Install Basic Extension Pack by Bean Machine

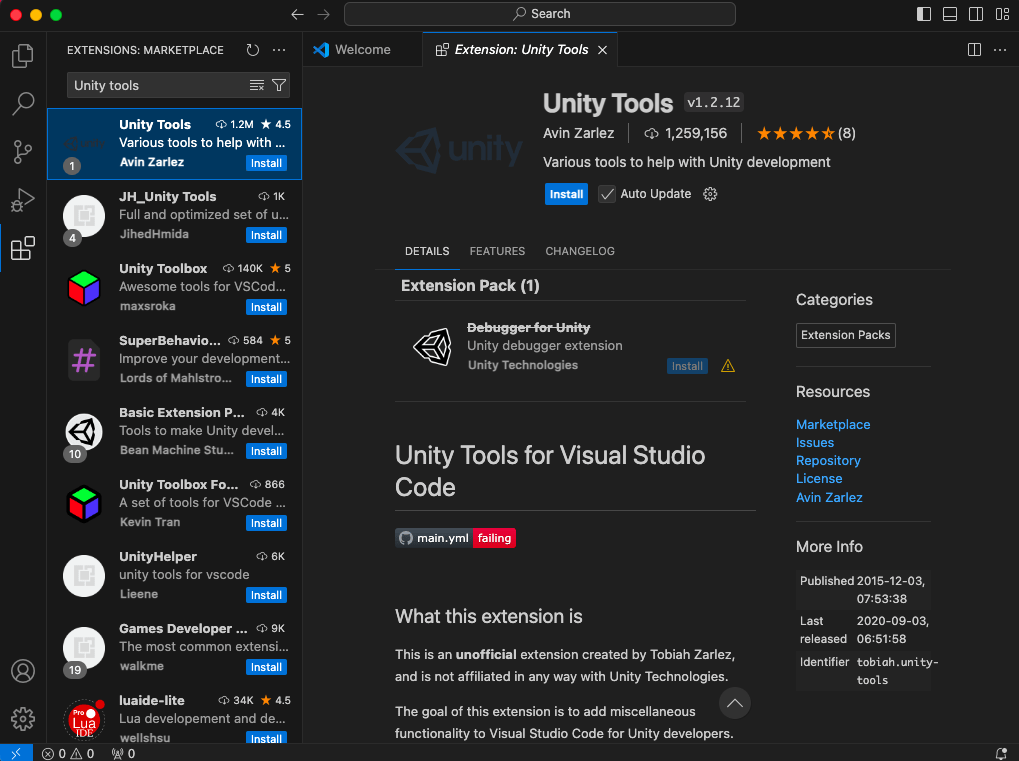point(266,451)
